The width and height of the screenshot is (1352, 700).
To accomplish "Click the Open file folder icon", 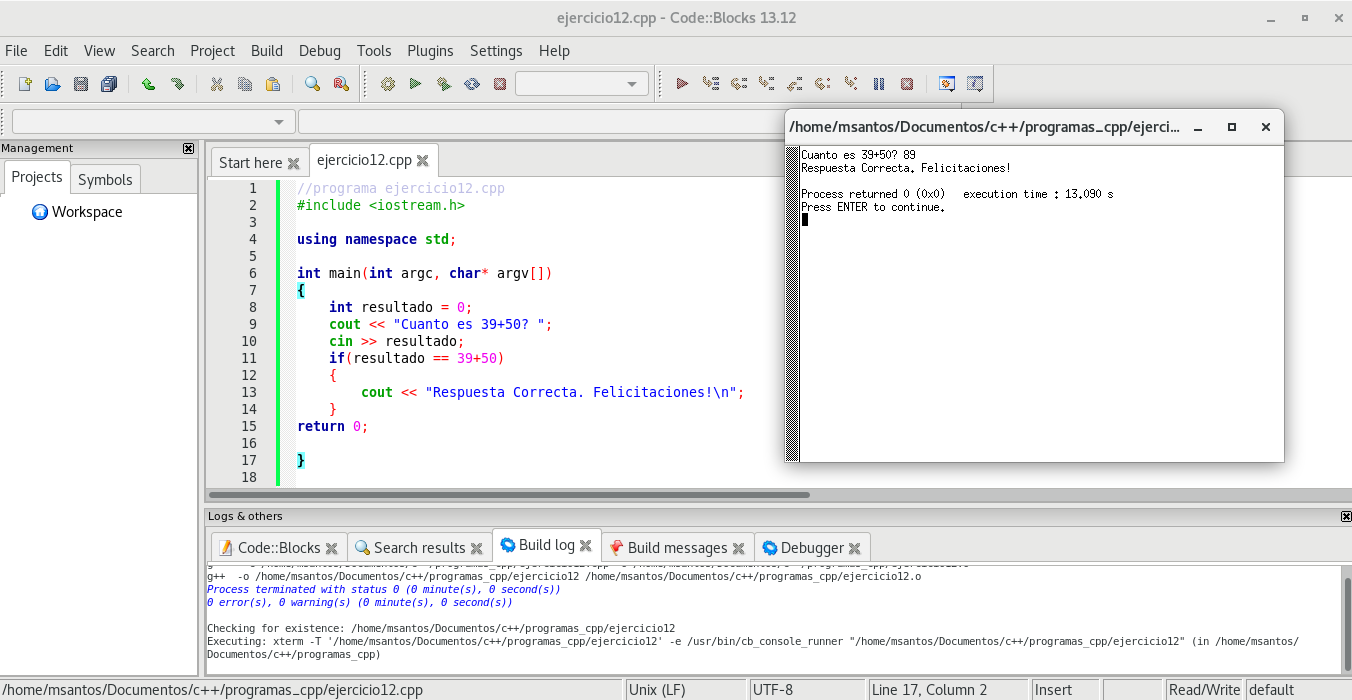I will [53, 84].
